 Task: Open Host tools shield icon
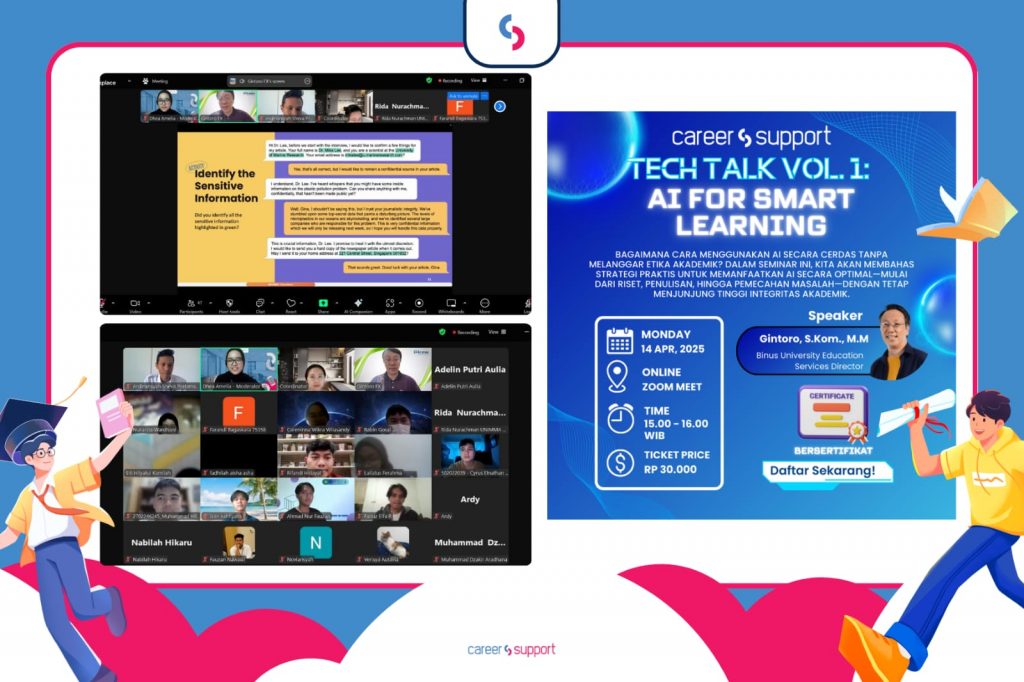(x=229, y=303)
